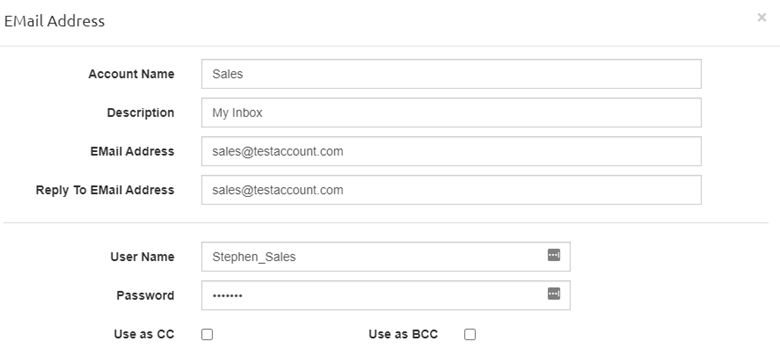780x363 pixels.
Task: Click the Use as CC label
Action: point(144,334)
